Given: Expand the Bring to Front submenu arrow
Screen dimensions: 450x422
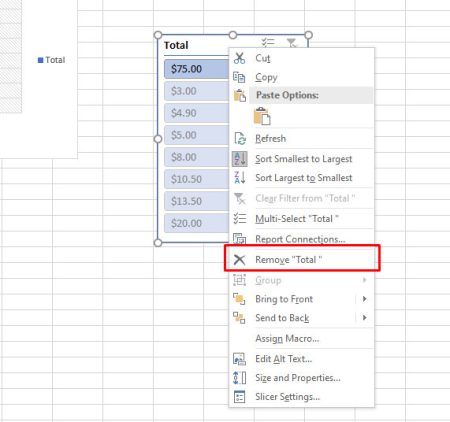Looking at the screenshot, I should pyautogui.click(x=364, y=299).
